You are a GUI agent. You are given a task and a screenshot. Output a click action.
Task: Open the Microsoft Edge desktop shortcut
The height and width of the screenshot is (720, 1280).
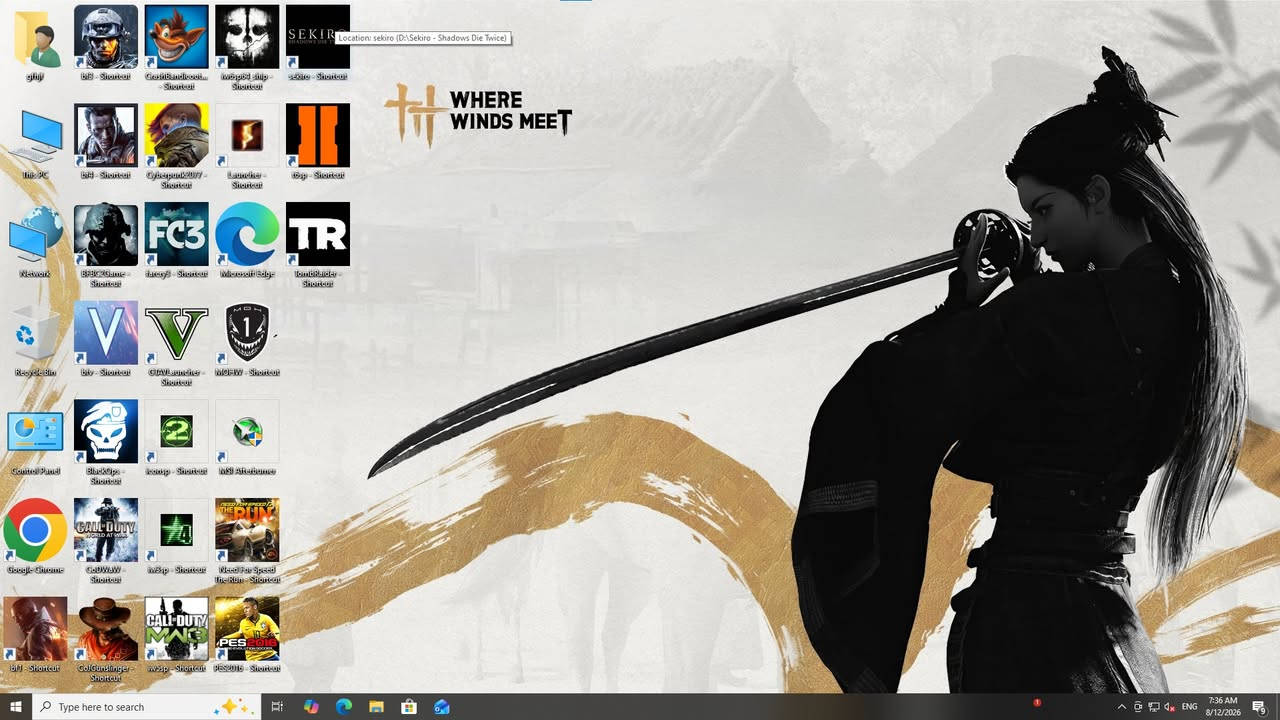[247, 235]
